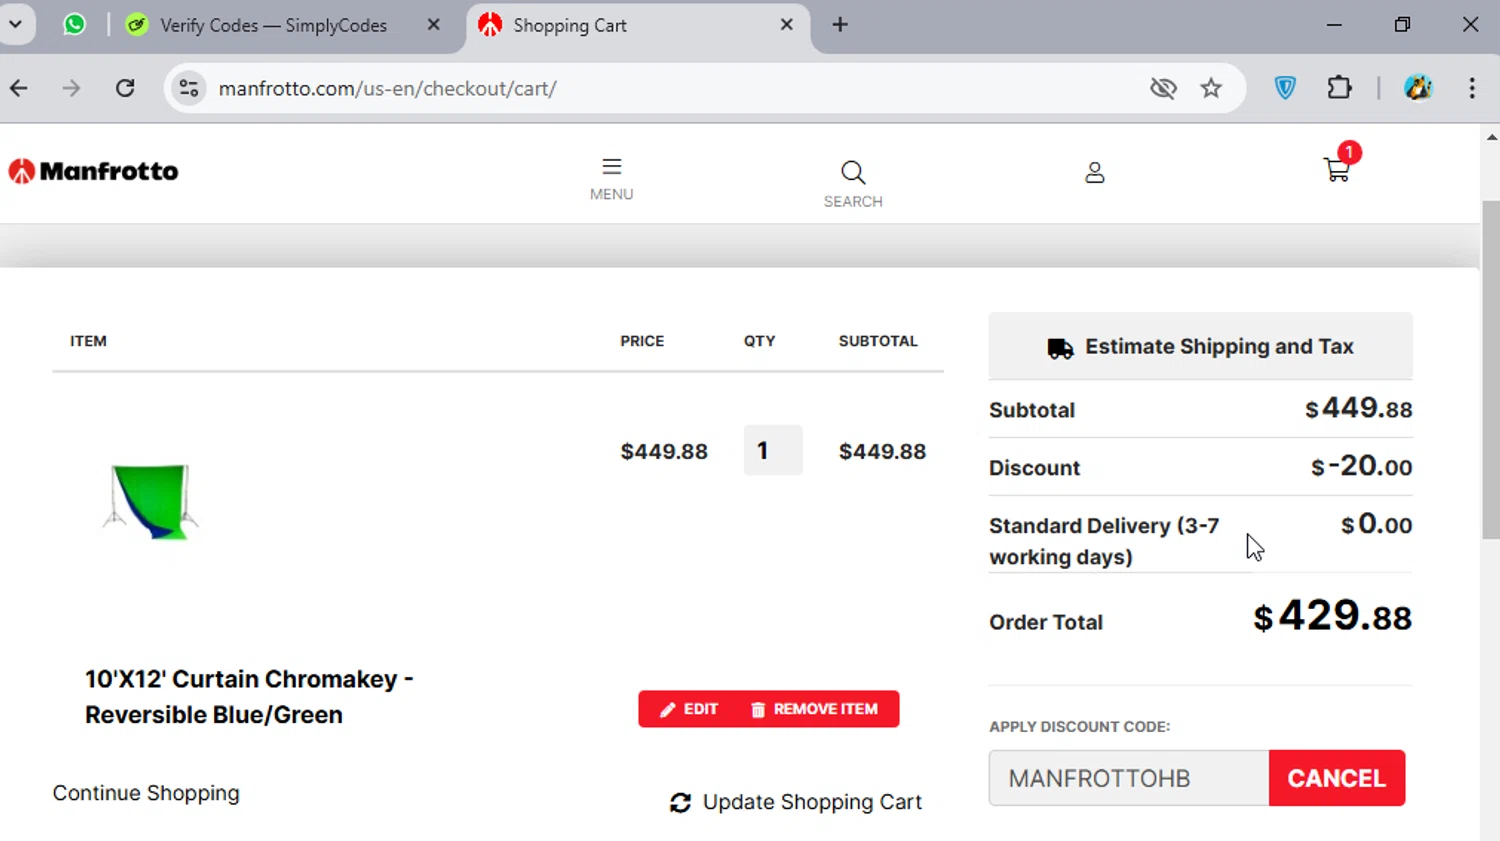The width and height of the screenshot is (1500, 841).
Task: Click Standard Delivery (3-7 working days) label
Action: [1104, 541]
